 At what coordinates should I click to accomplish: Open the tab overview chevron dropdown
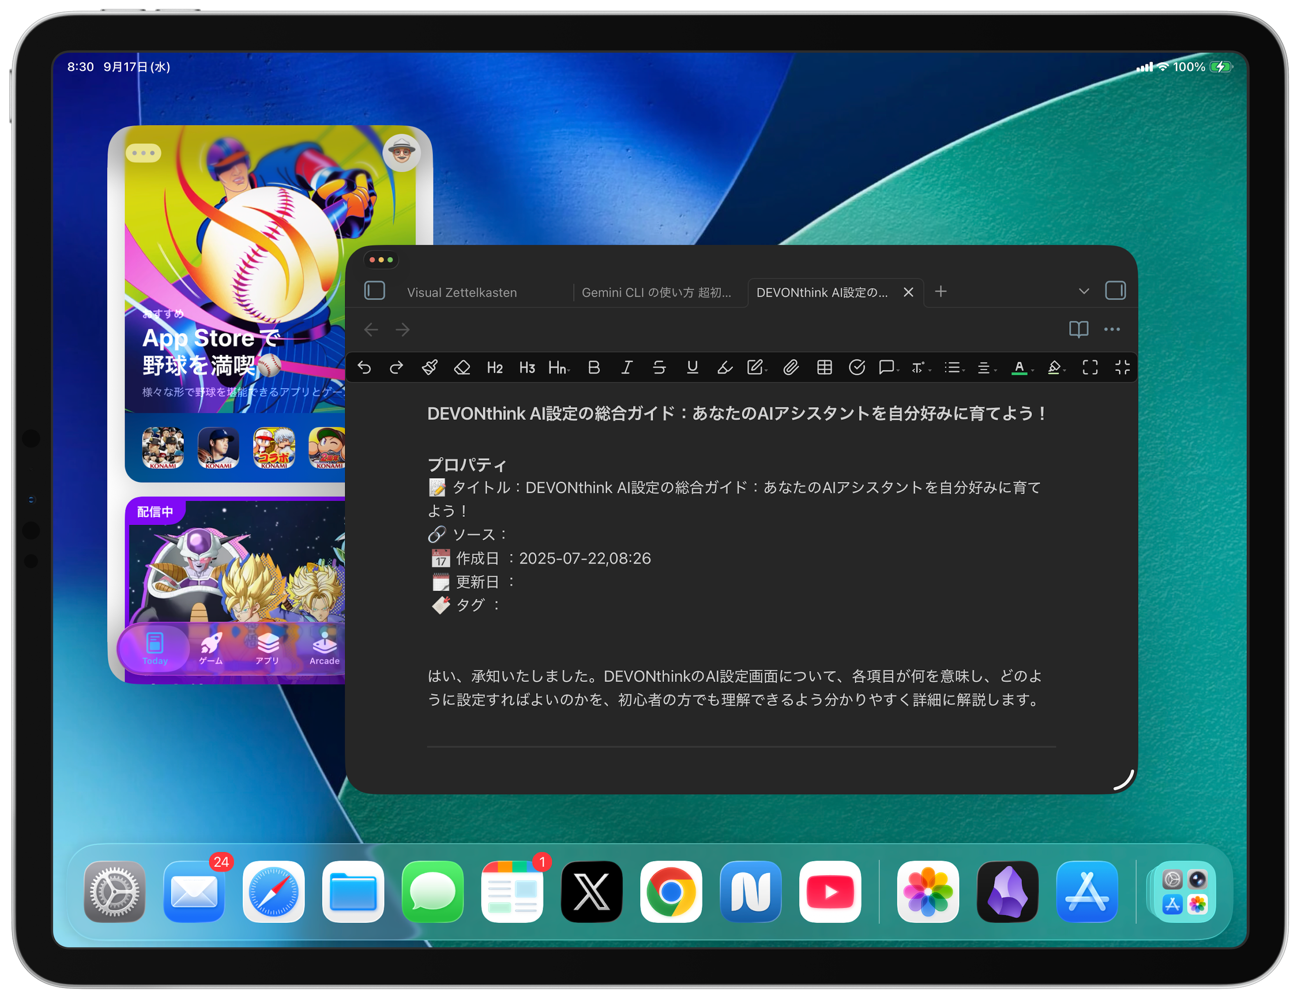(1084, 291)
